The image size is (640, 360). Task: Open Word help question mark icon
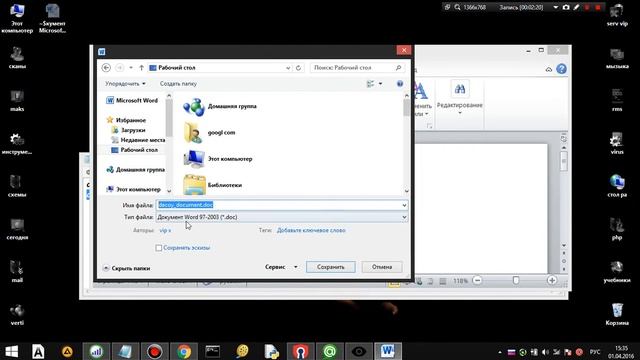561,69
